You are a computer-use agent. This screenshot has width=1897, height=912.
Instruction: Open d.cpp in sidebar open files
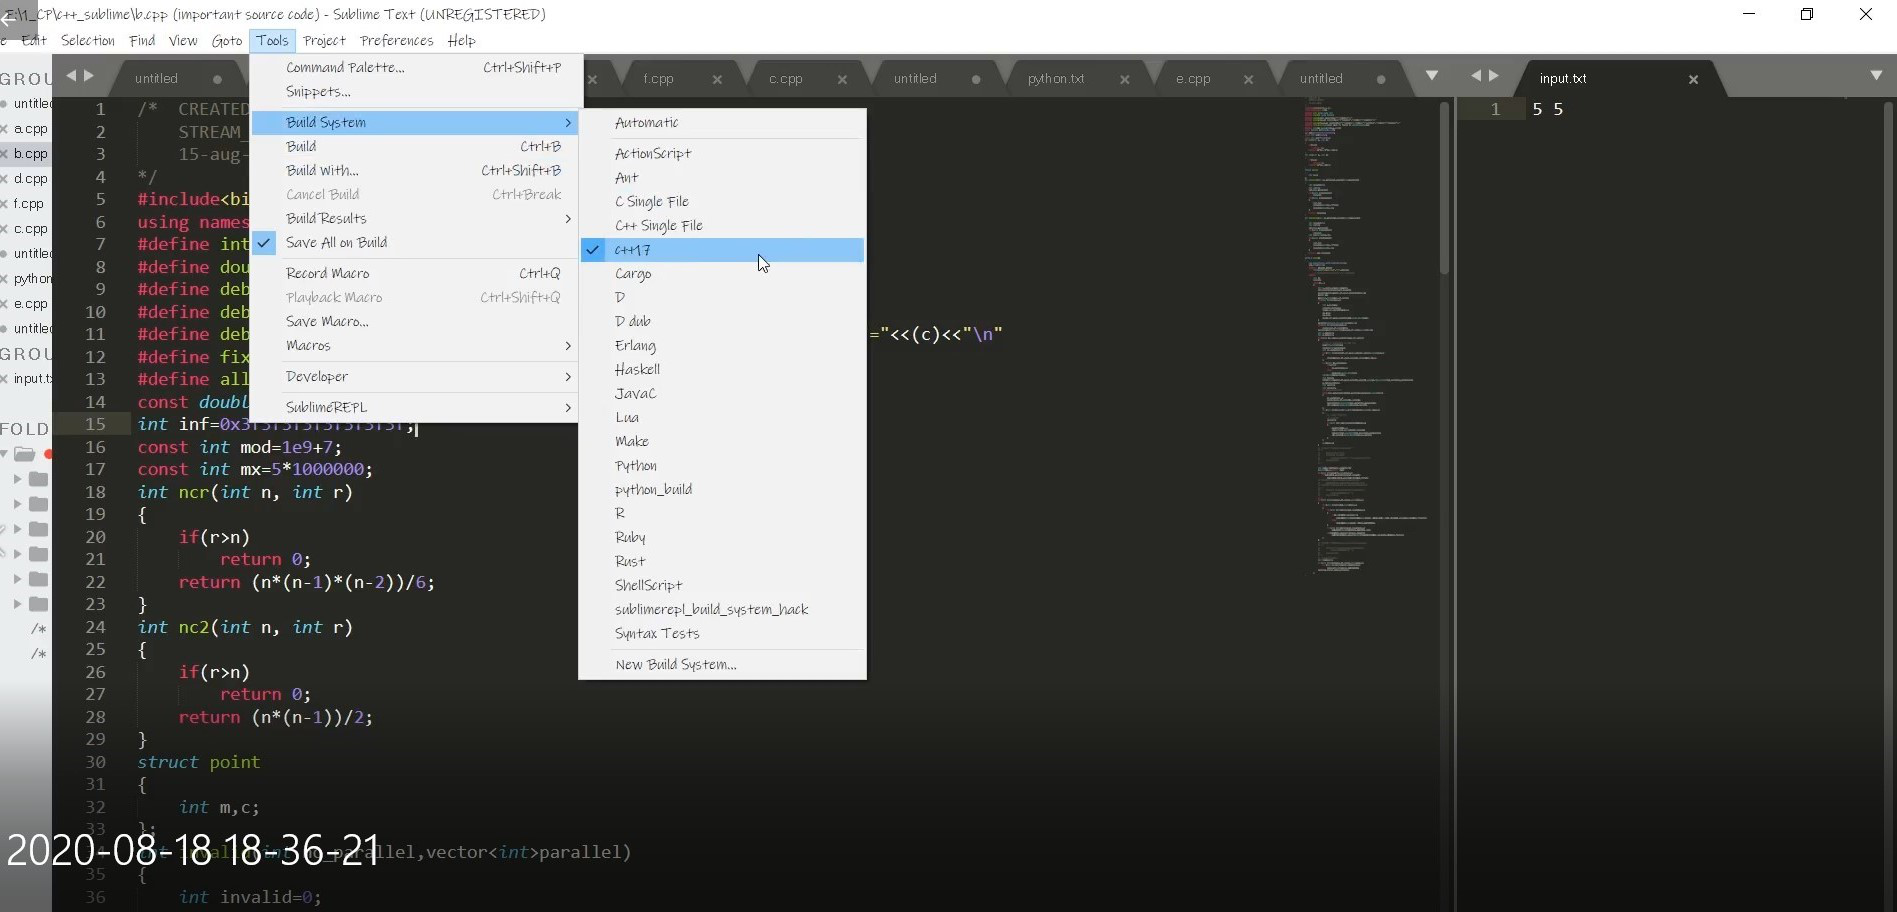click(30, 178)
